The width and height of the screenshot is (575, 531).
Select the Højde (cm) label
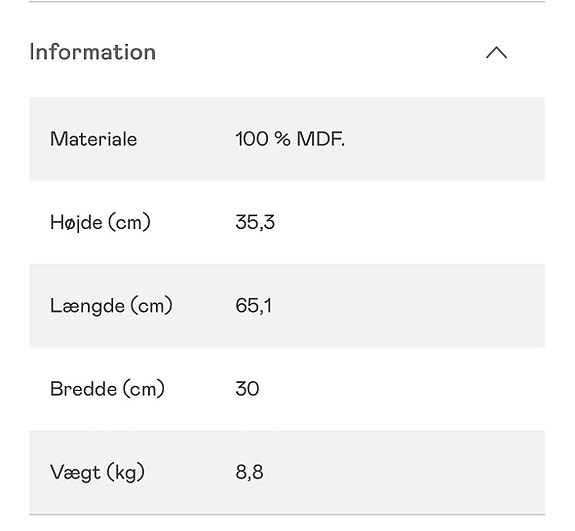point(100,223)
